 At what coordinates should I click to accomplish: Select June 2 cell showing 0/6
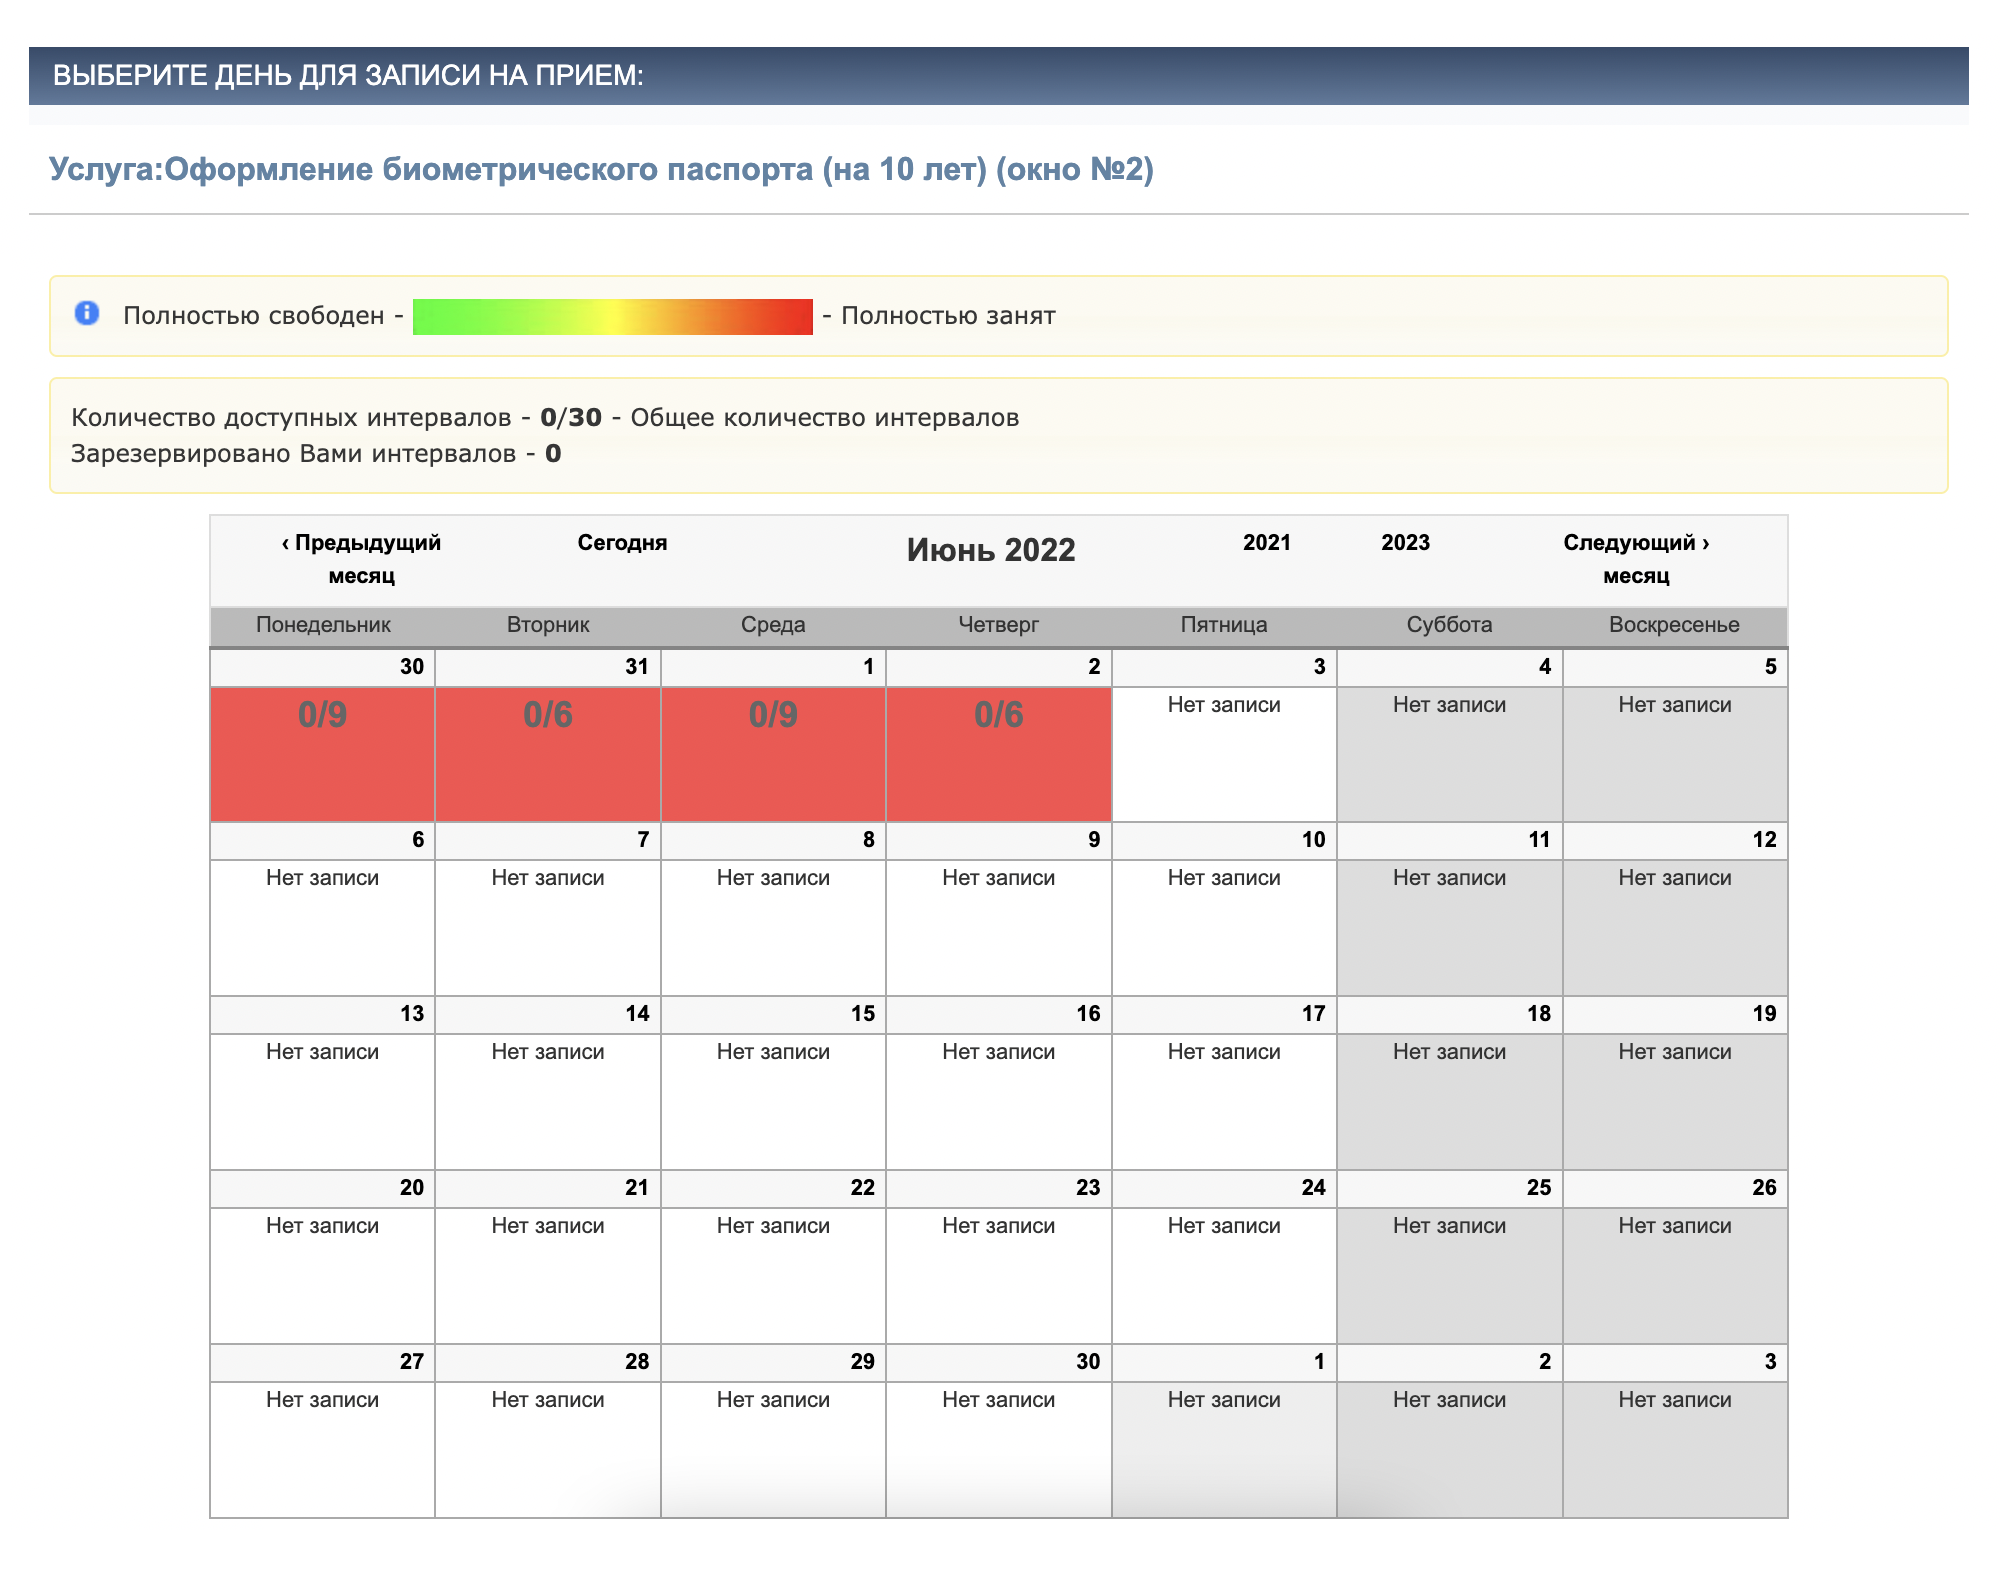pos(999,754)
